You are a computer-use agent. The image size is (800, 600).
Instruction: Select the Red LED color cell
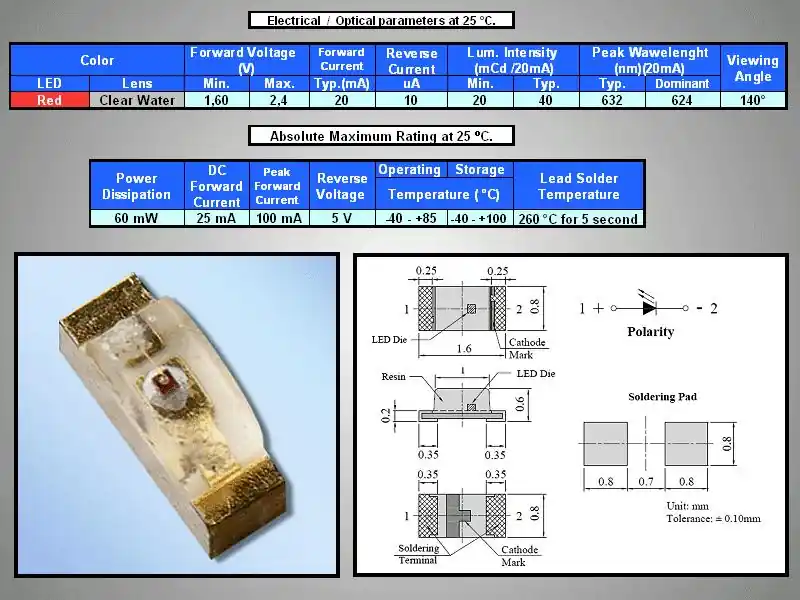tap(49, 100)
